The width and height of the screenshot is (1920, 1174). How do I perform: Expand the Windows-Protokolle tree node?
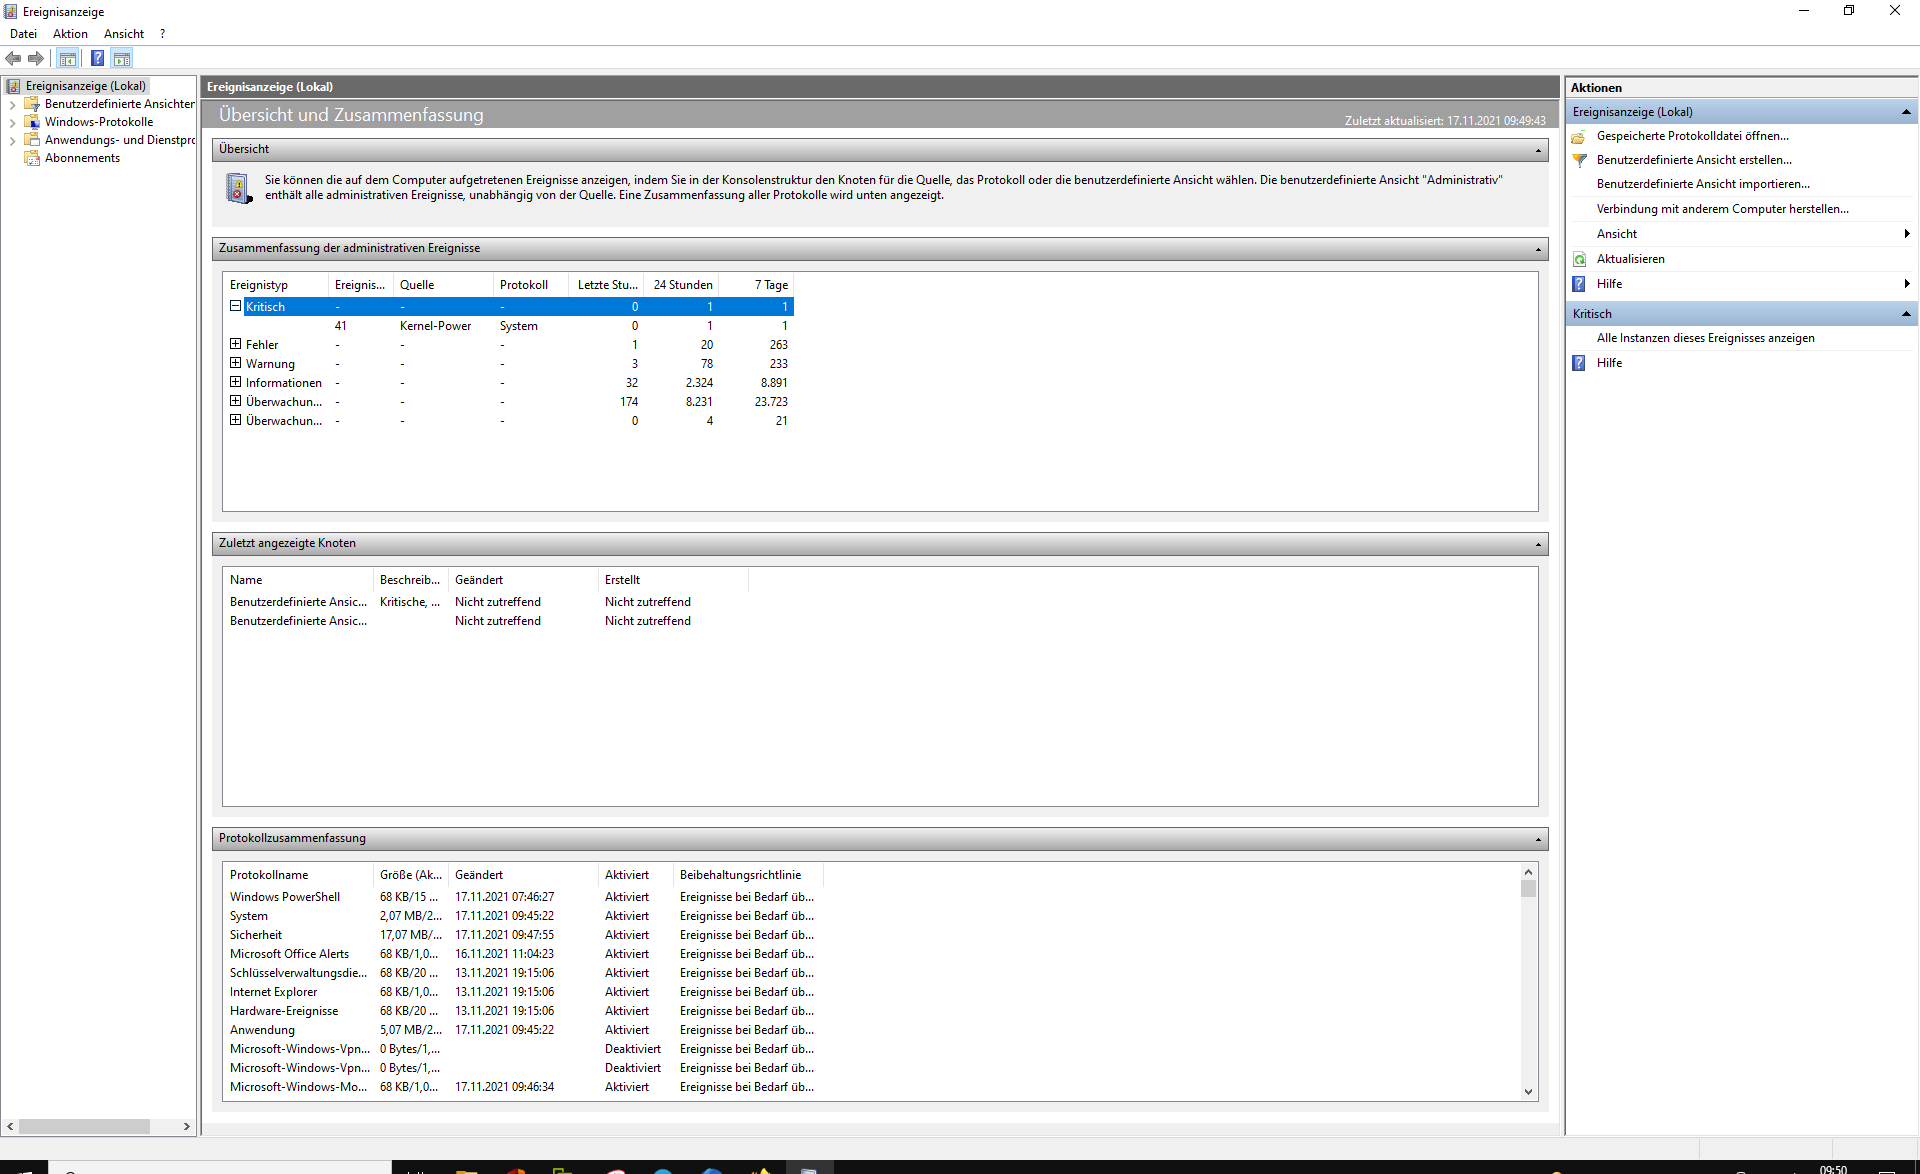(x=13, y=121)
